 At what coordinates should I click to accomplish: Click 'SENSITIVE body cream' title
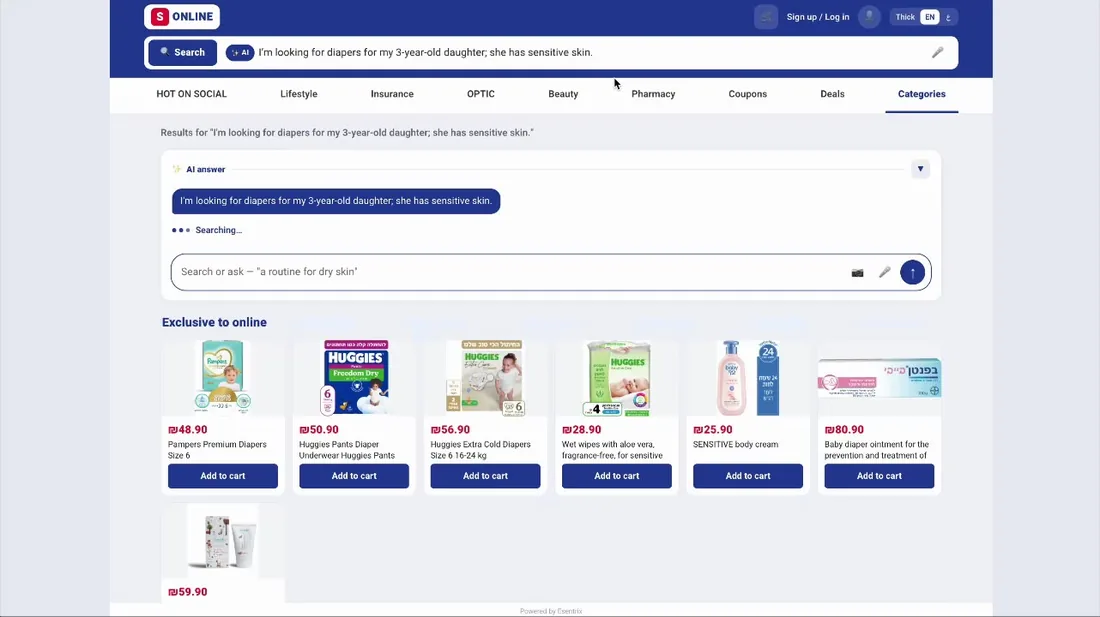coord(735,445)
